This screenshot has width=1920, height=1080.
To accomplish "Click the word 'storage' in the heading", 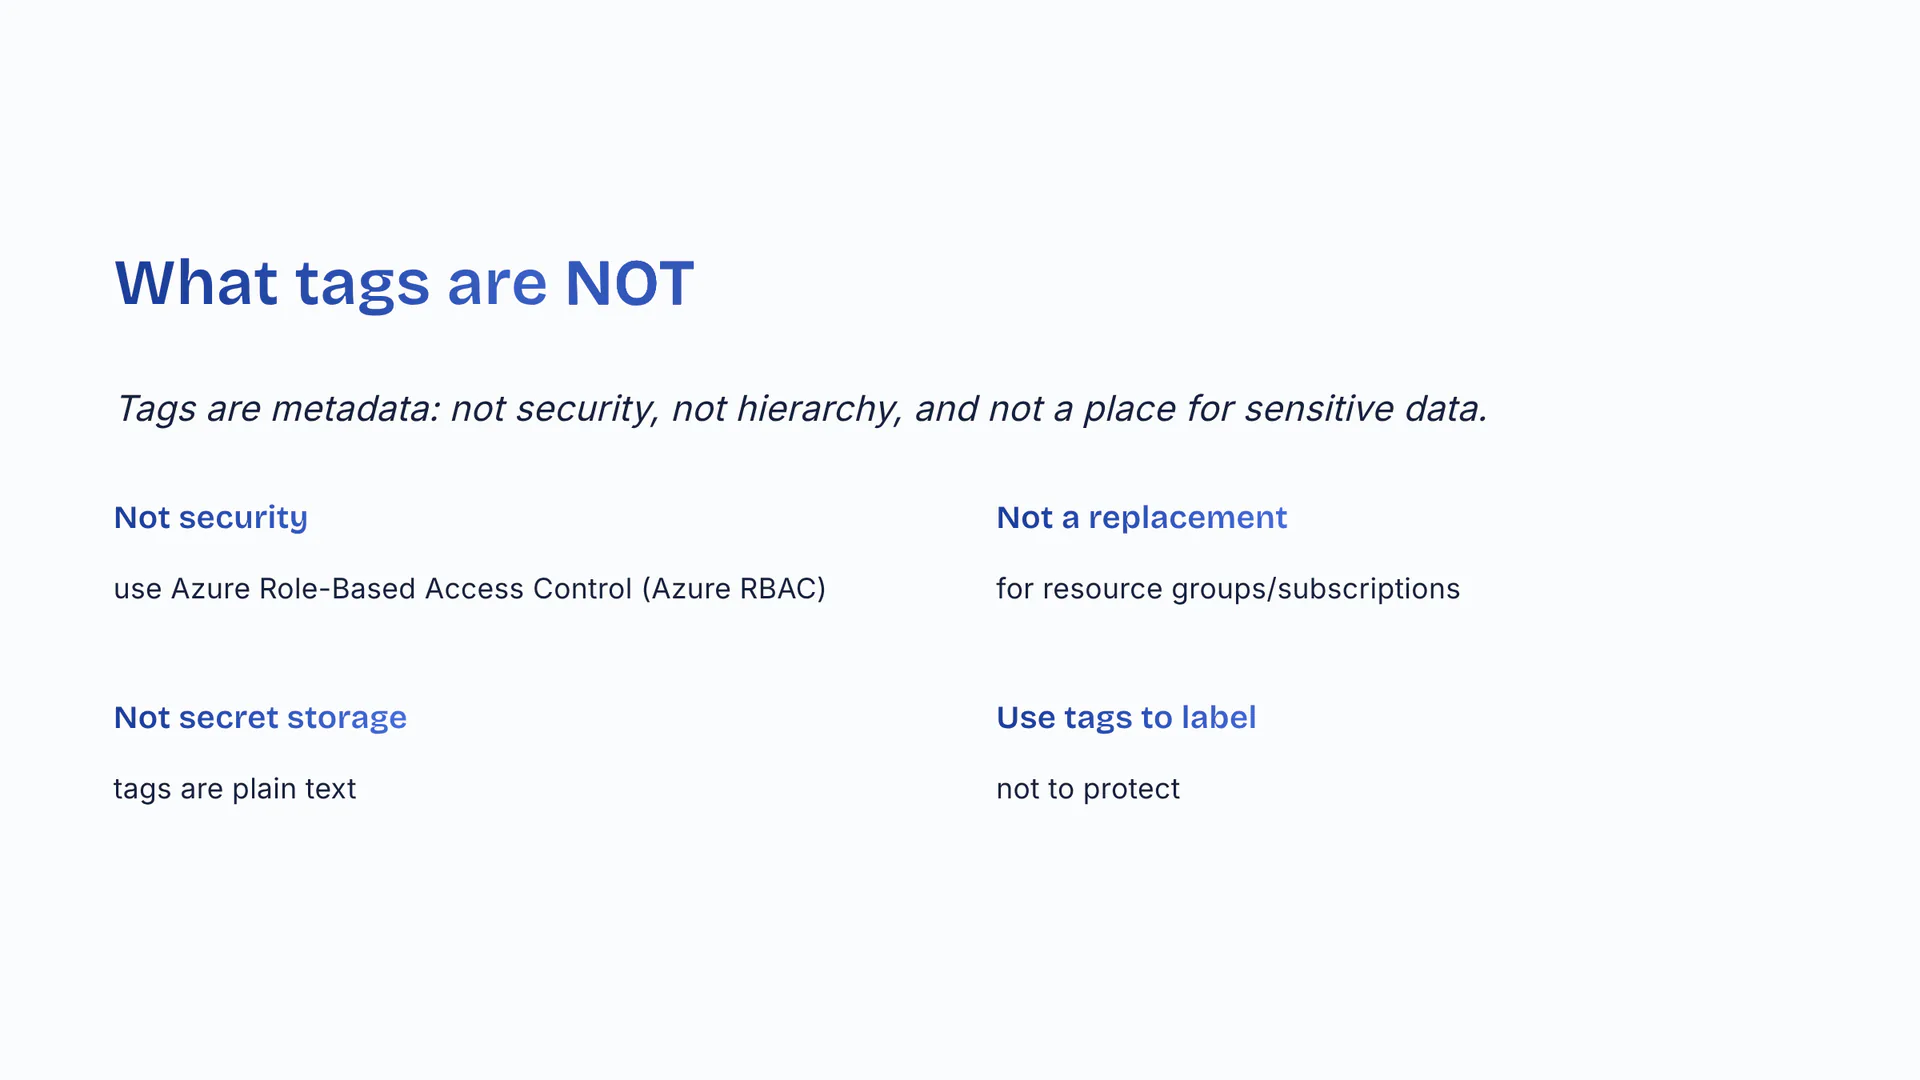I will click(x=346, y=717).
